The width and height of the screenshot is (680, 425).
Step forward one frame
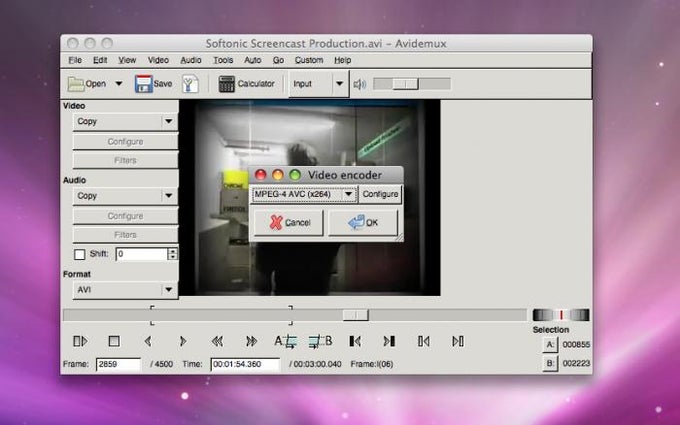183,341
